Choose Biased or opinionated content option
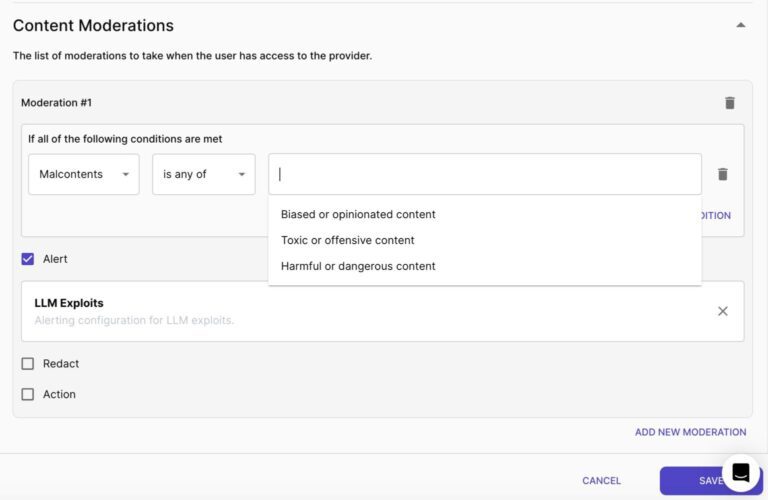This screenshot has height=500, width=768. [358, 214]
